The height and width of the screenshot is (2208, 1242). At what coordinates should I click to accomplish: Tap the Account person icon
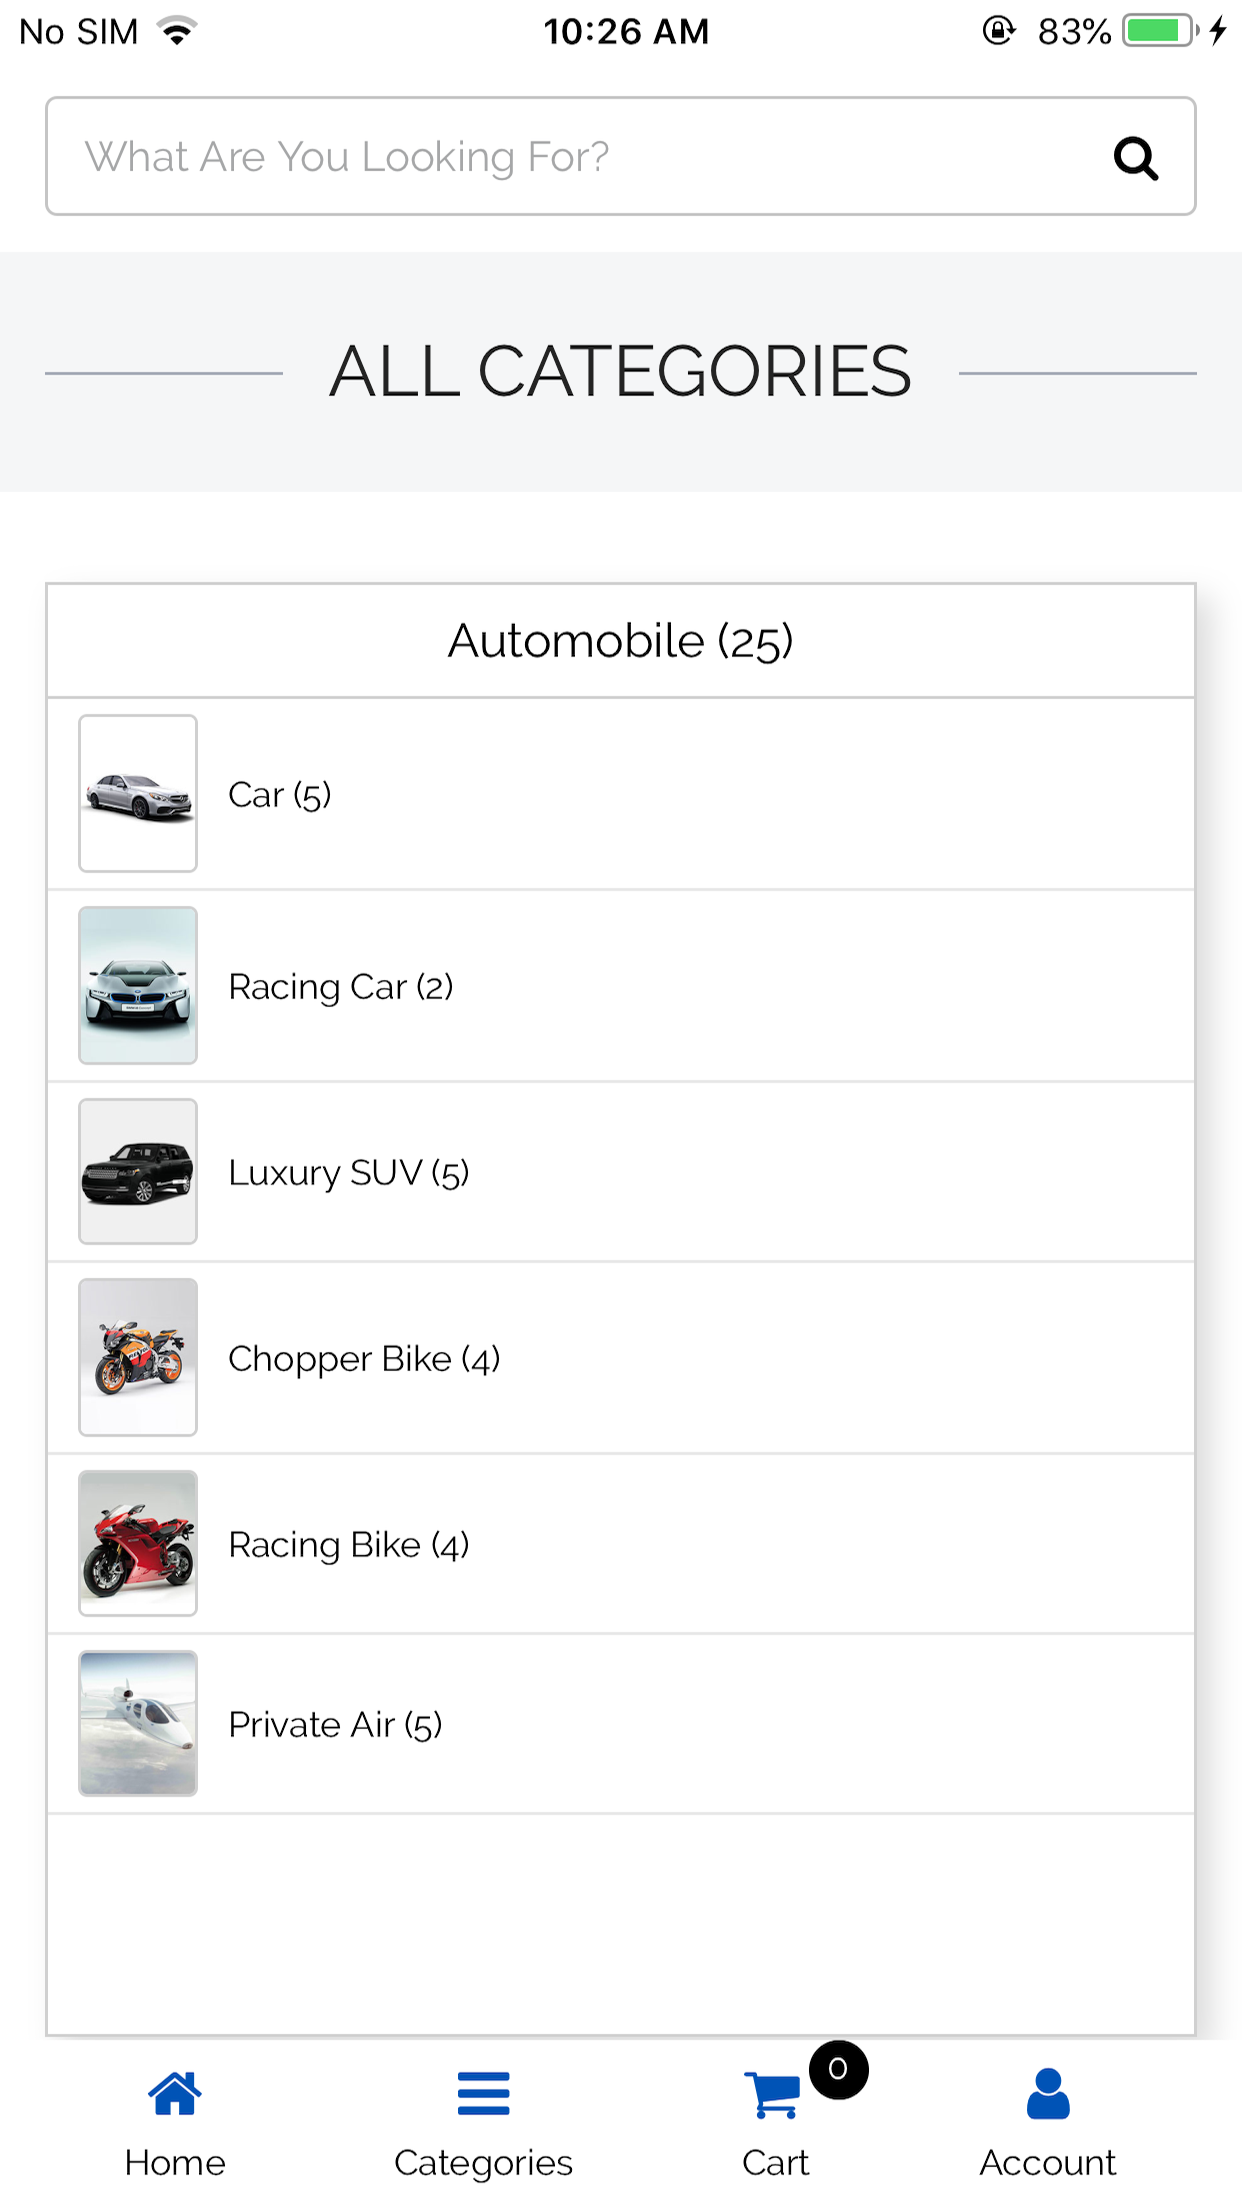(x=1047, y=2093)
